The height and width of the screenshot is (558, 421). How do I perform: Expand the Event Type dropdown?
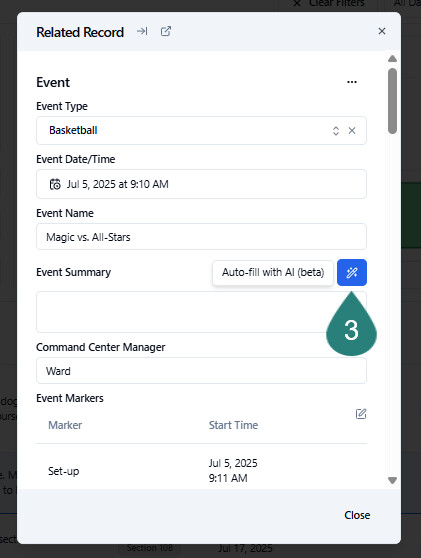pos(336,131)
